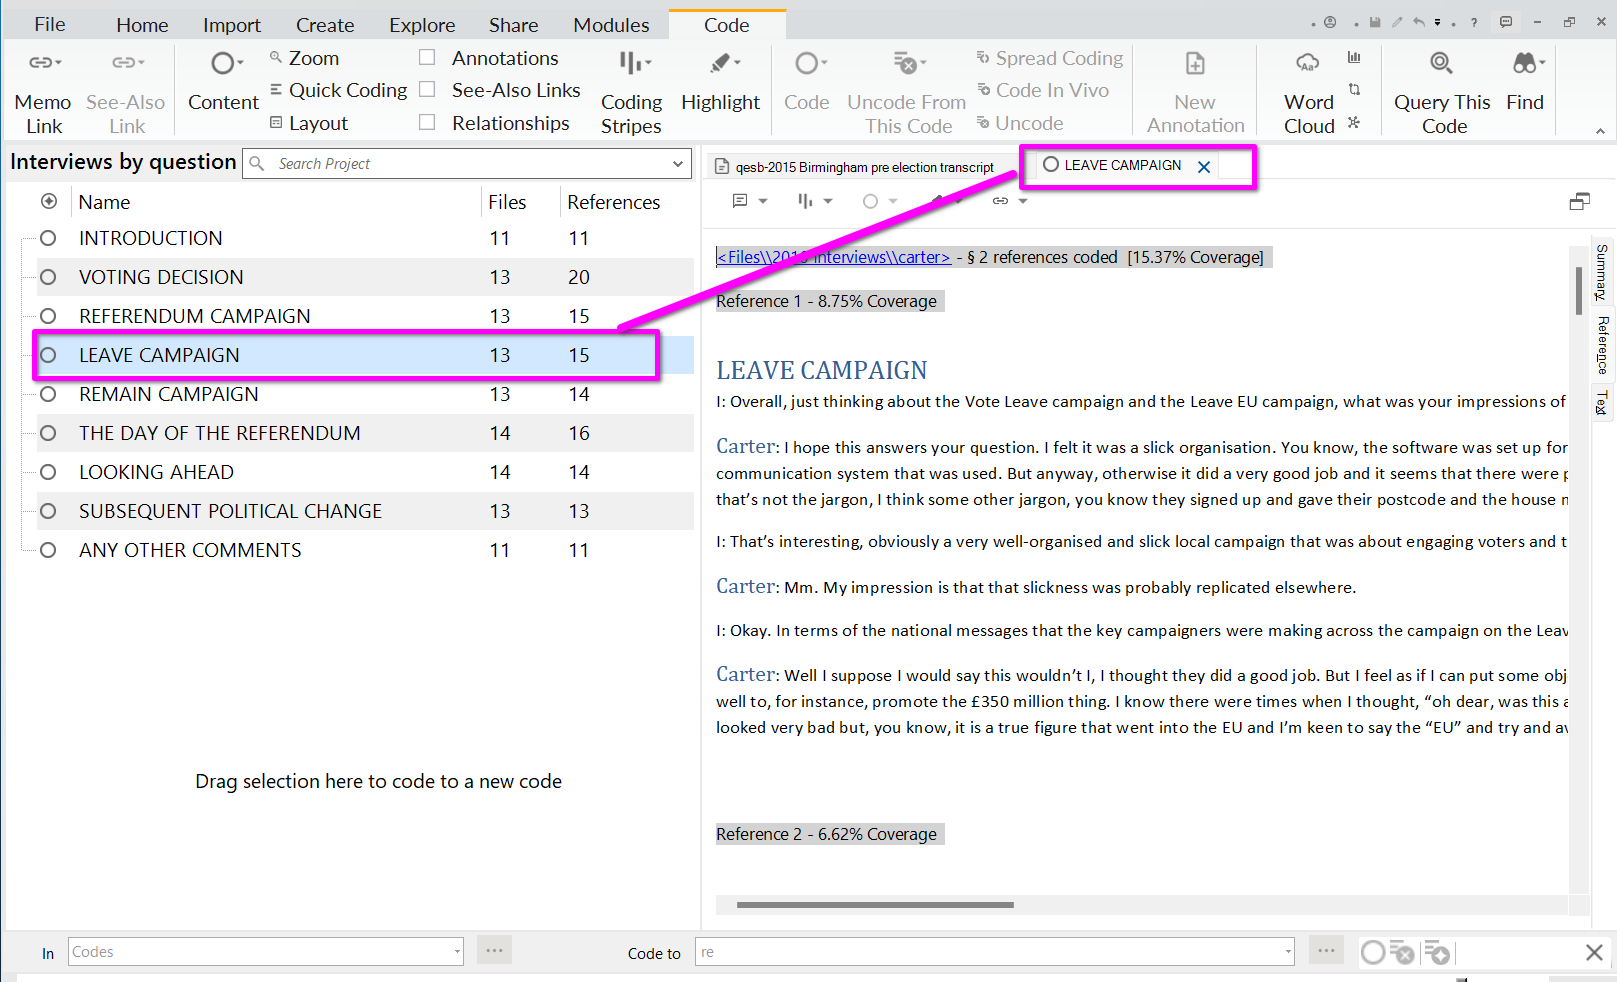Select the VOTING DECISION code row
The width and height of the screenshot is (1617, 982).
click(161, 277)
